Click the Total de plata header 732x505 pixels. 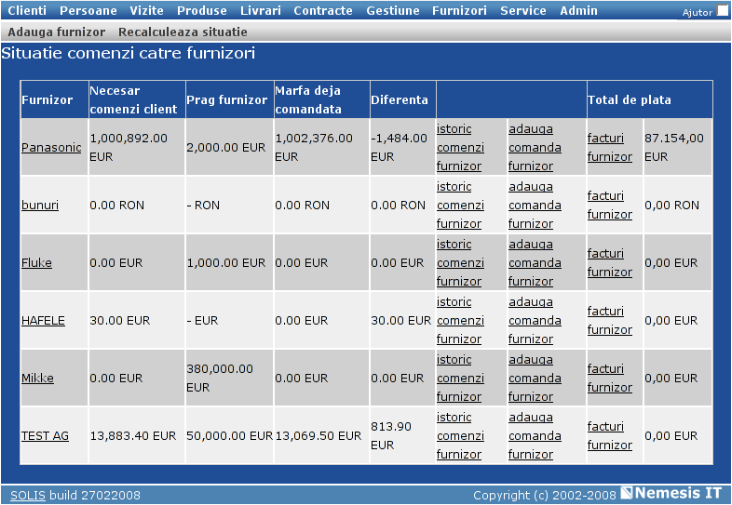[649, 99]
